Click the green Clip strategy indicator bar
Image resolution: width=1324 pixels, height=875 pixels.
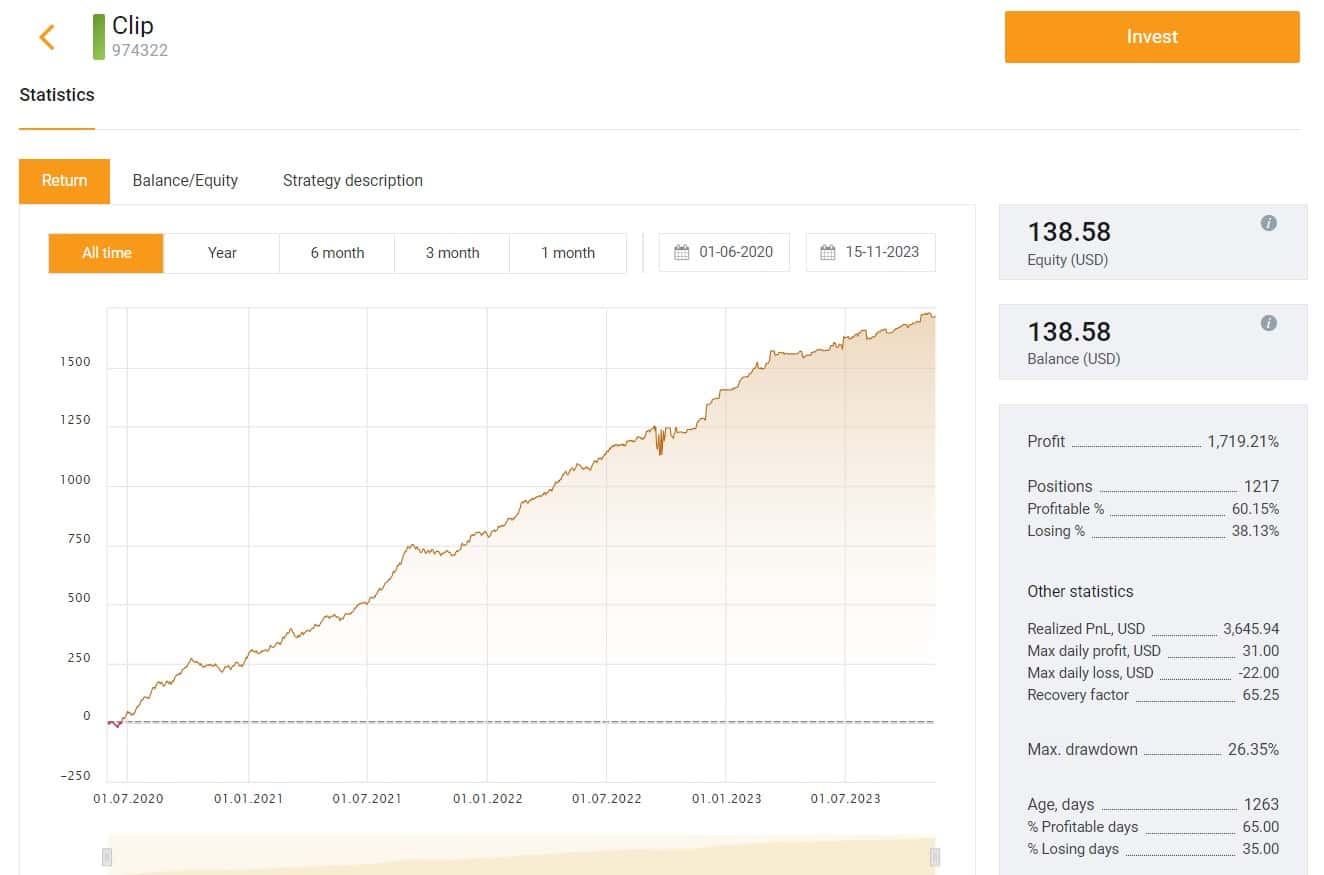click(x=99, y=37)
